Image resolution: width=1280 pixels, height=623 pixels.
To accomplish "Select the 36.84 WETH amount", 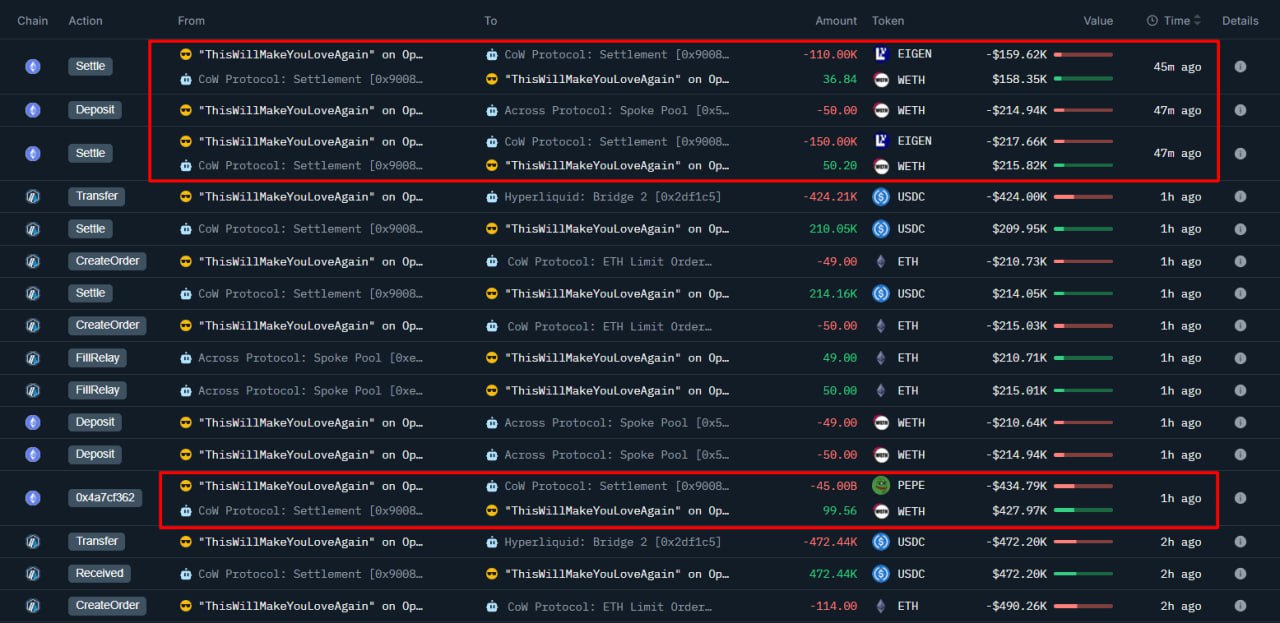I will point(840,79).
